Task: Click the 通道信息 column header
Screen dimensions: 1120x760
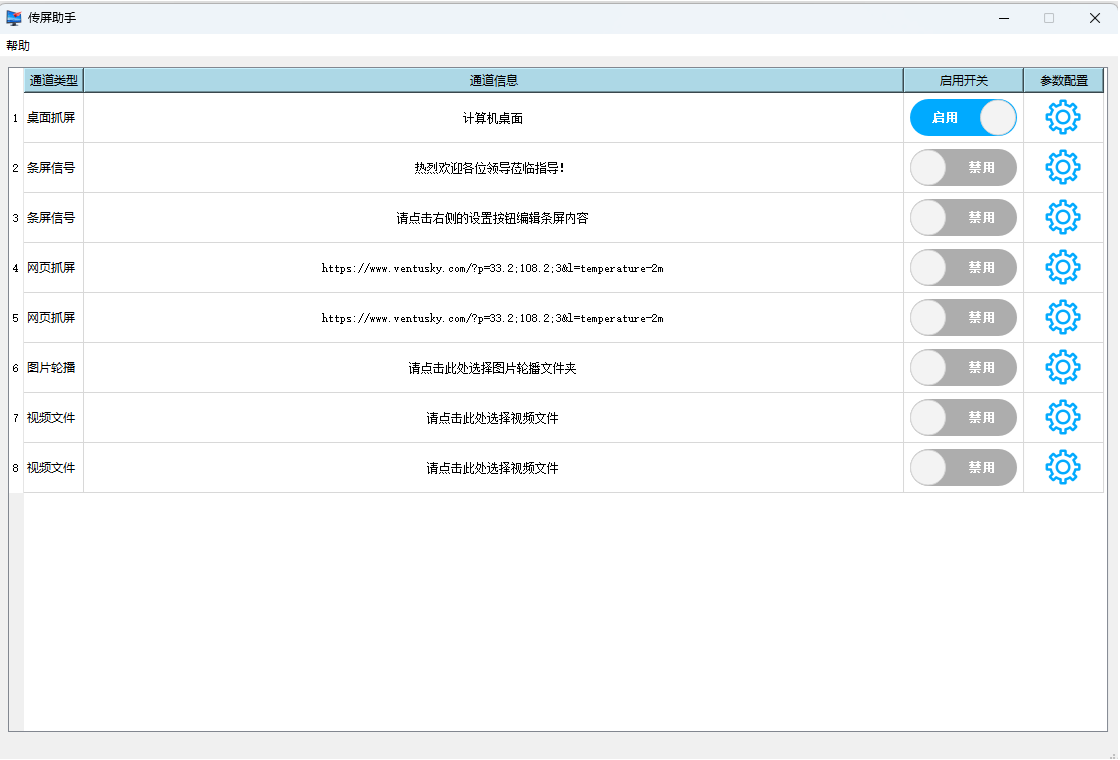Action: (x=493, y=81)
